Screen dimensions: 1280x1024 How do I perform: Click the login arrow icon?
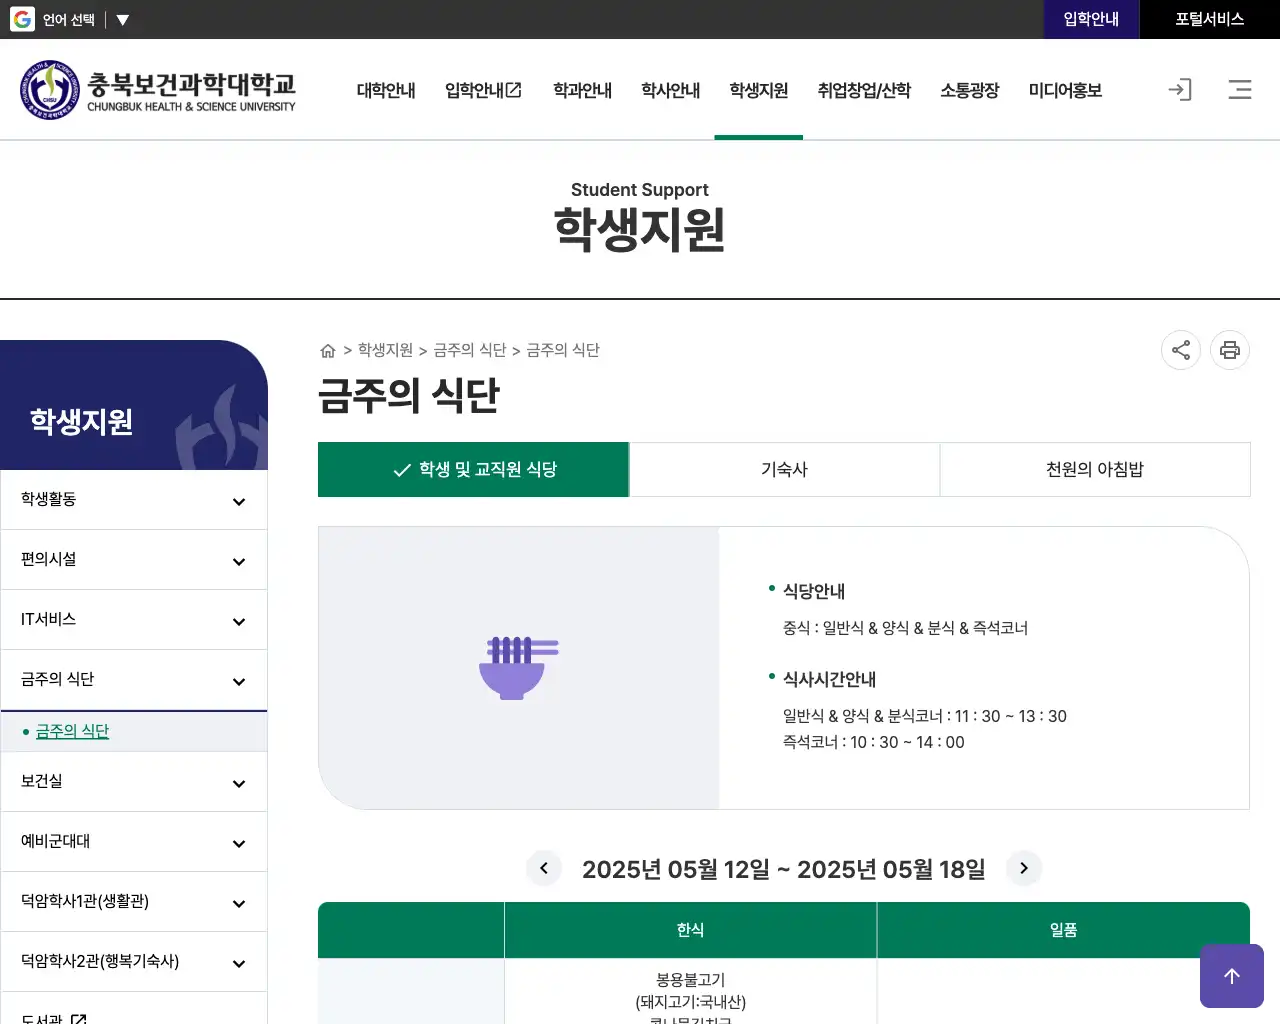(x=1180, y=90)
